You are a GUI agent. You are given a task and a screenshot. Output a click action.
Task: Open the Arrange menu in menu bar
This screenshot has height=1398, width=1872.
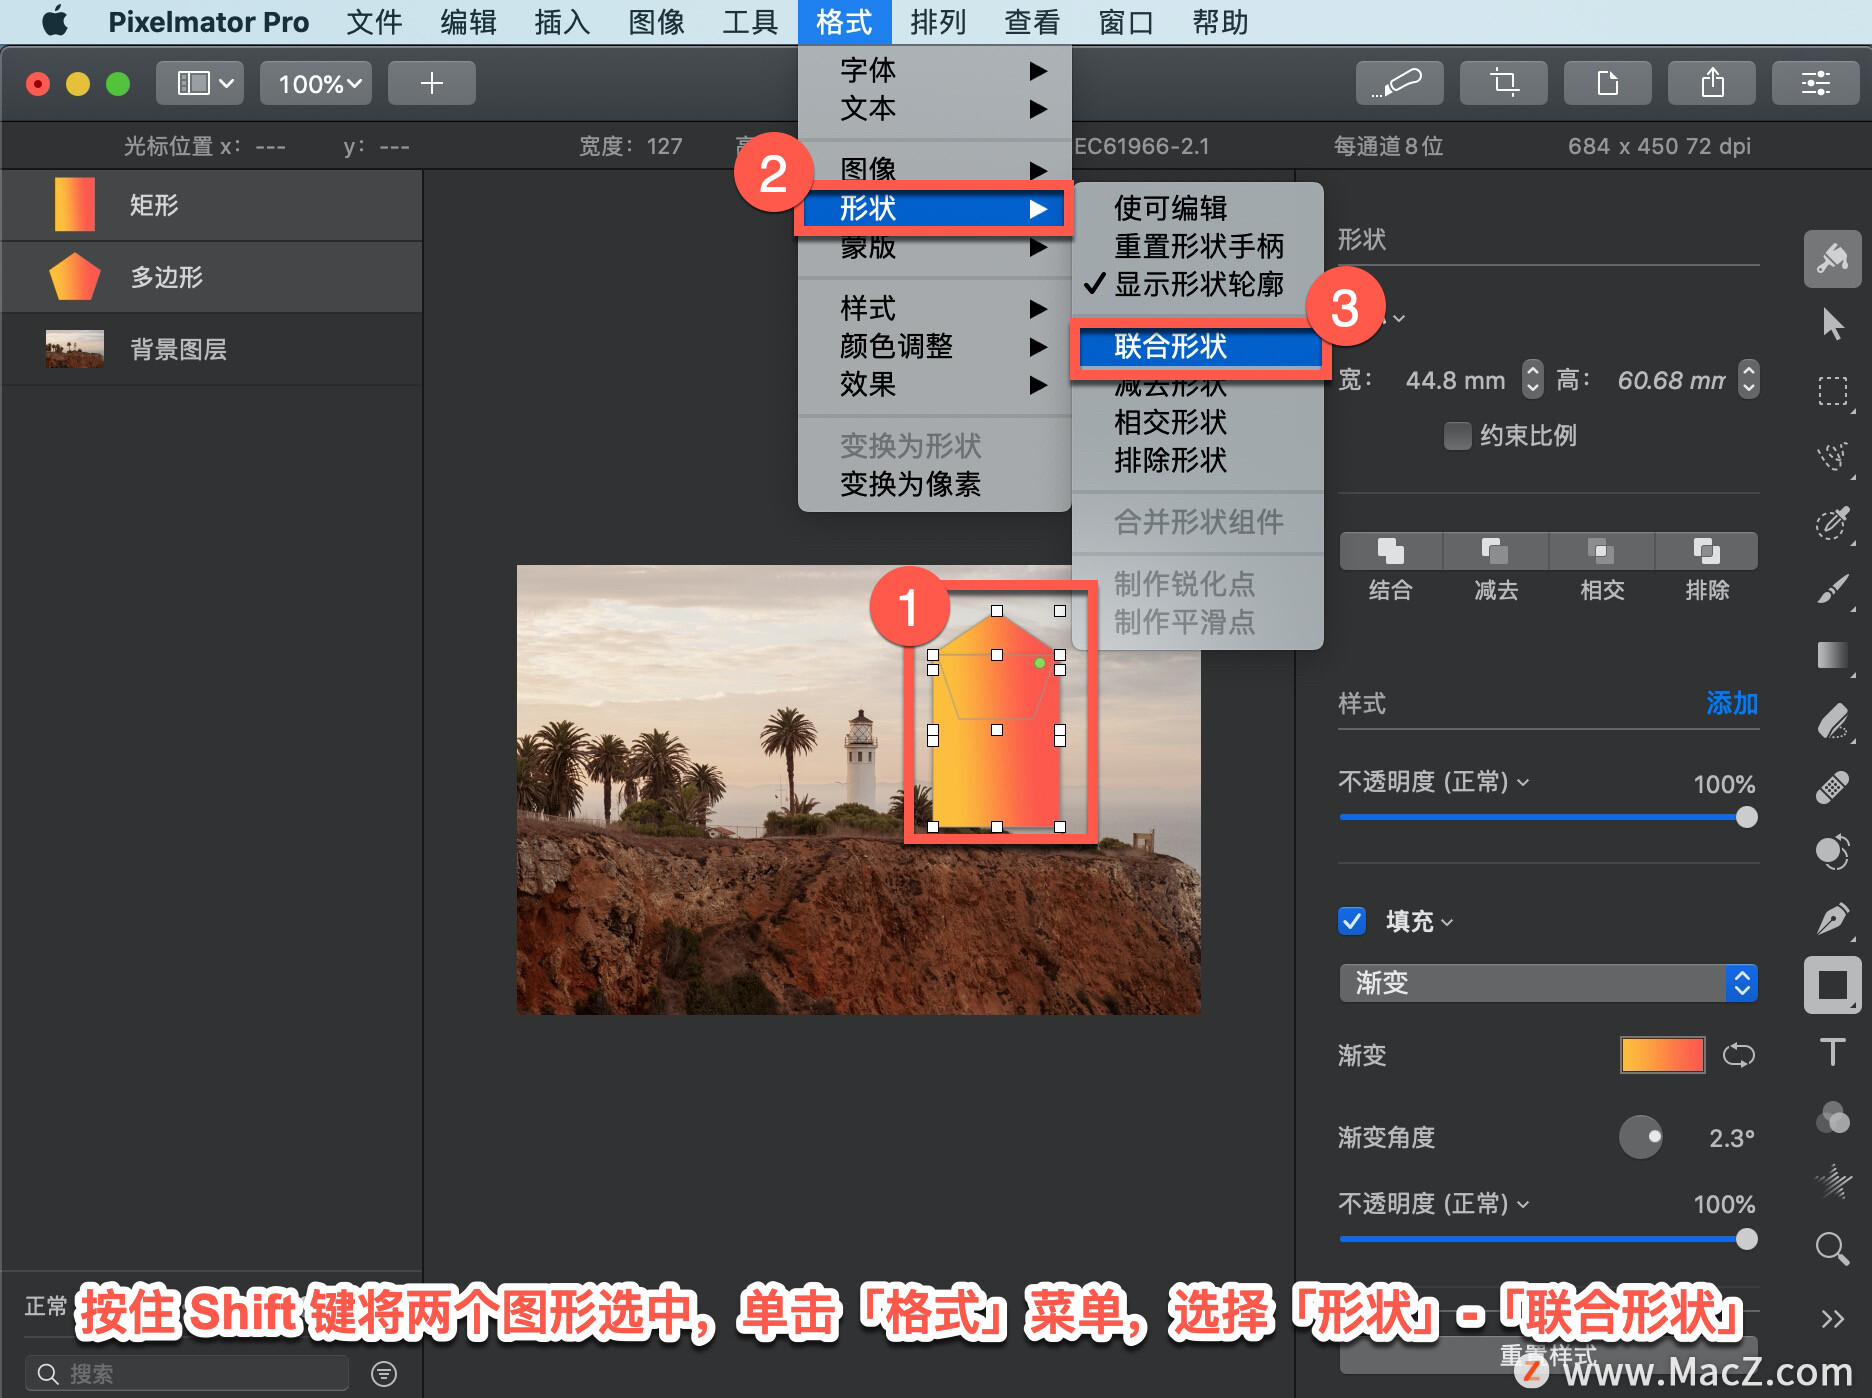[937, 22]
